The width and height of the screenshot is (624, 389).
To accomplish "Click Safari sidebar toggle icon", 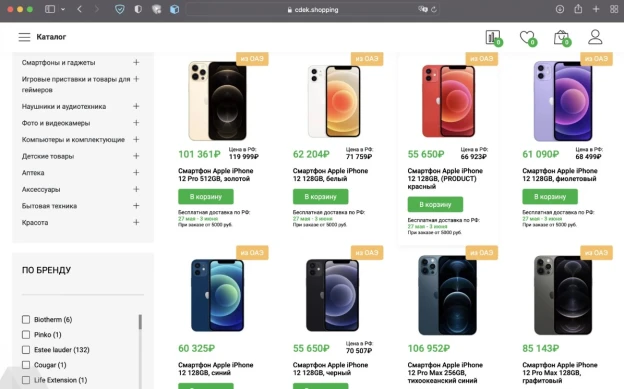I will click(x=50, y=9).
